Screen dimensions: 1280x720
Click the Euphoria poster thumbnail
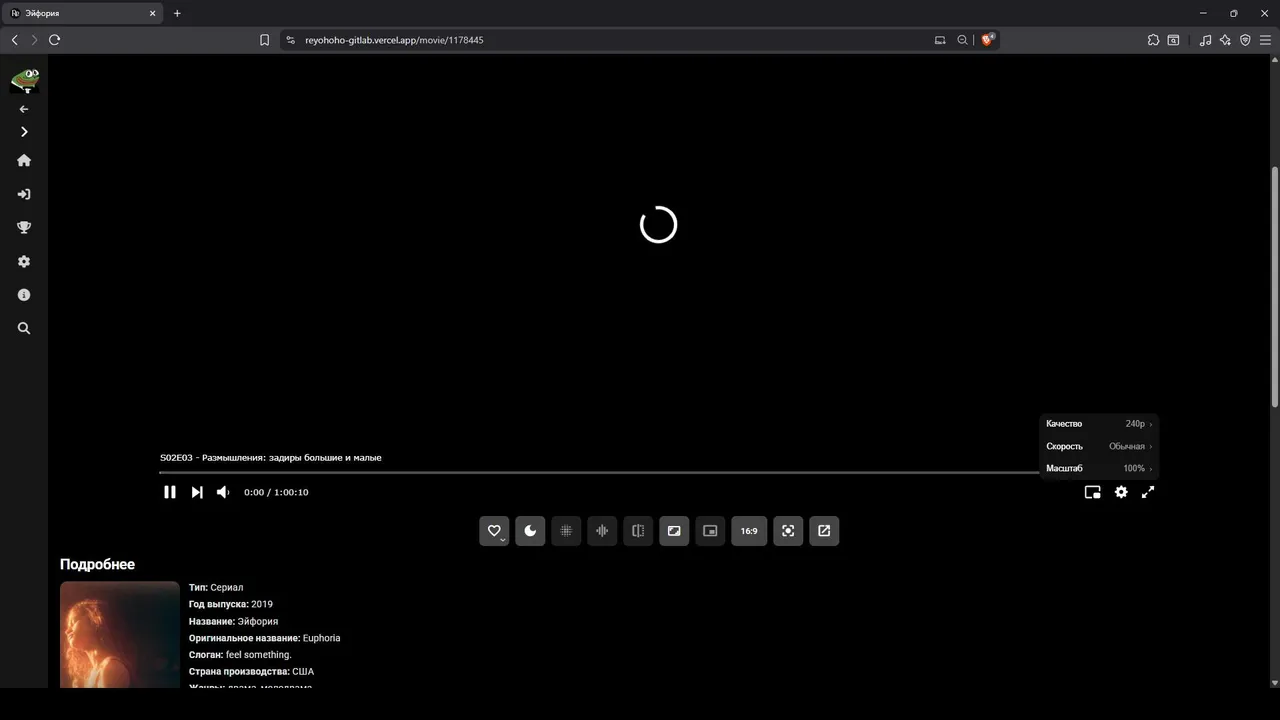(120, 634)
